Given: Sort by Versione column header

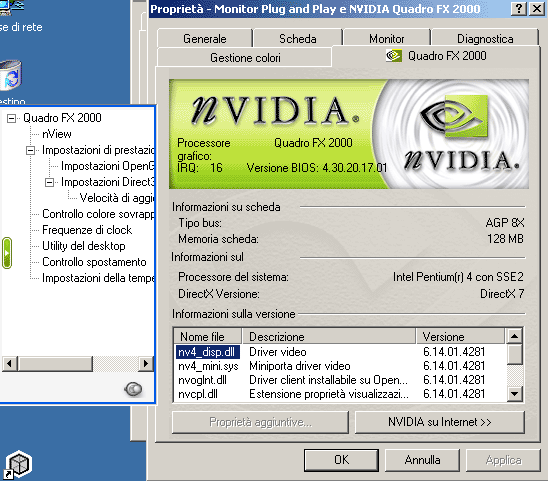Looking at the screenshot, I should click(x=460, y=337).
